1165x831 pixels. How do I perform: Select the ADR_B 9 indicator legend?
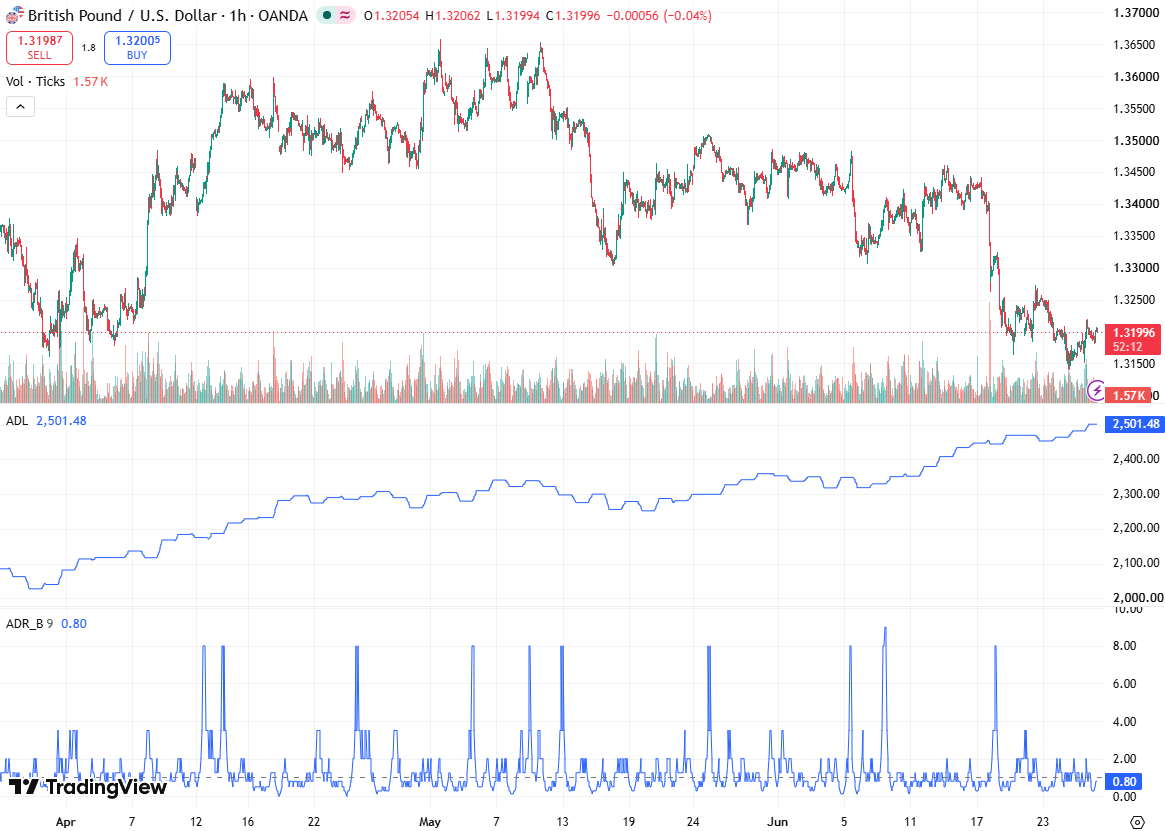pyautogui.click(x=29, y=624)
